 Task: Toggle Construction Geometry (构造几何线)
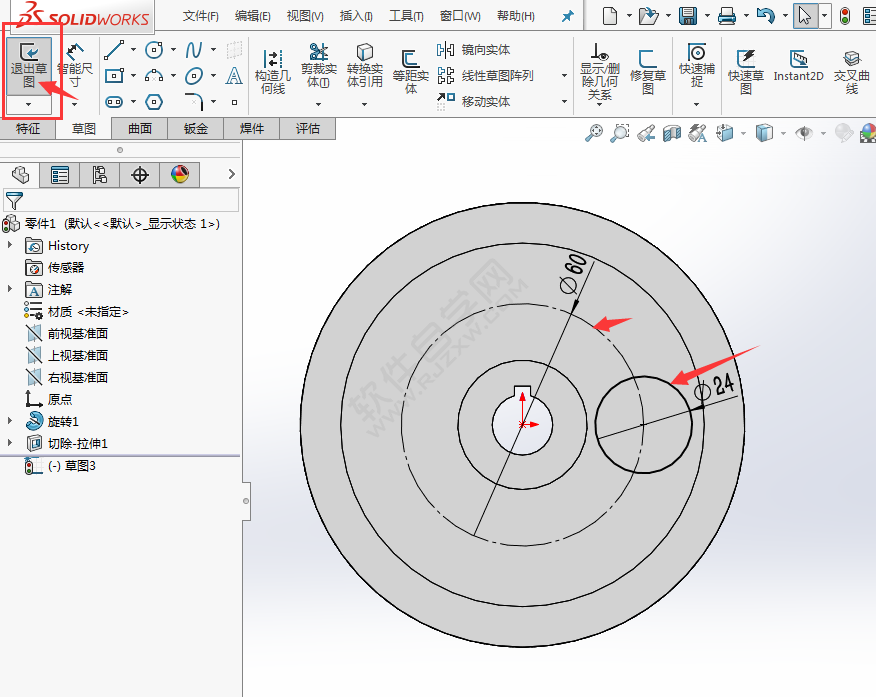273,71
